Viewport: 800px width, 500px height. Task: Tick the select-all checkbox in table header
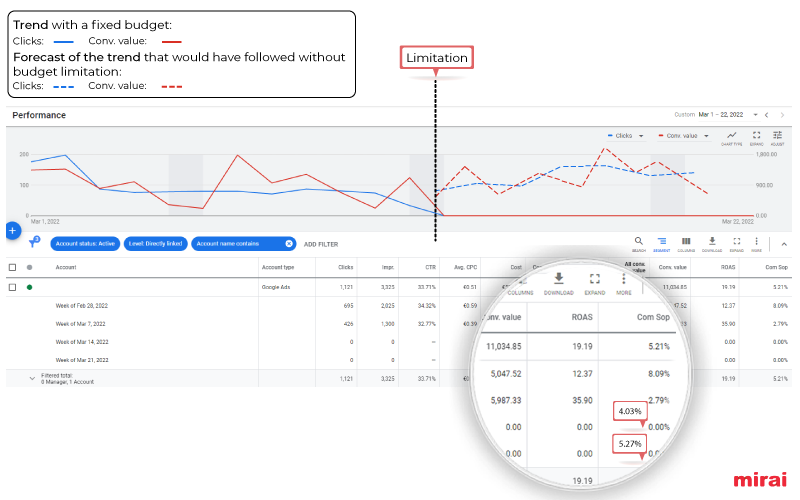click(13, 267)
